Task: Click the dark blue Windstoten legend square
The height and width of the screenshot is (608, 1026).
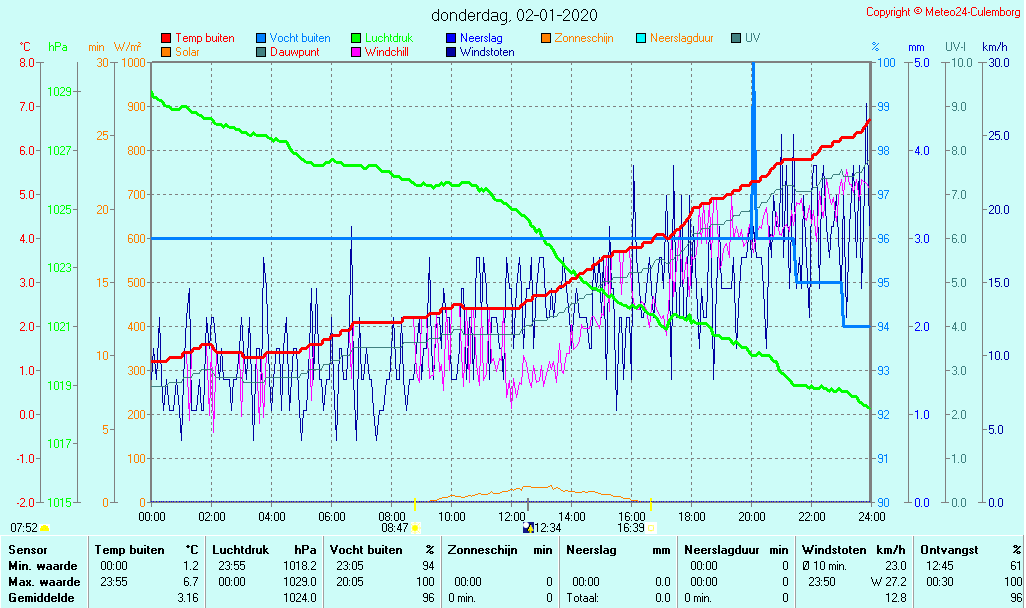Action: [x=451, y=52]
